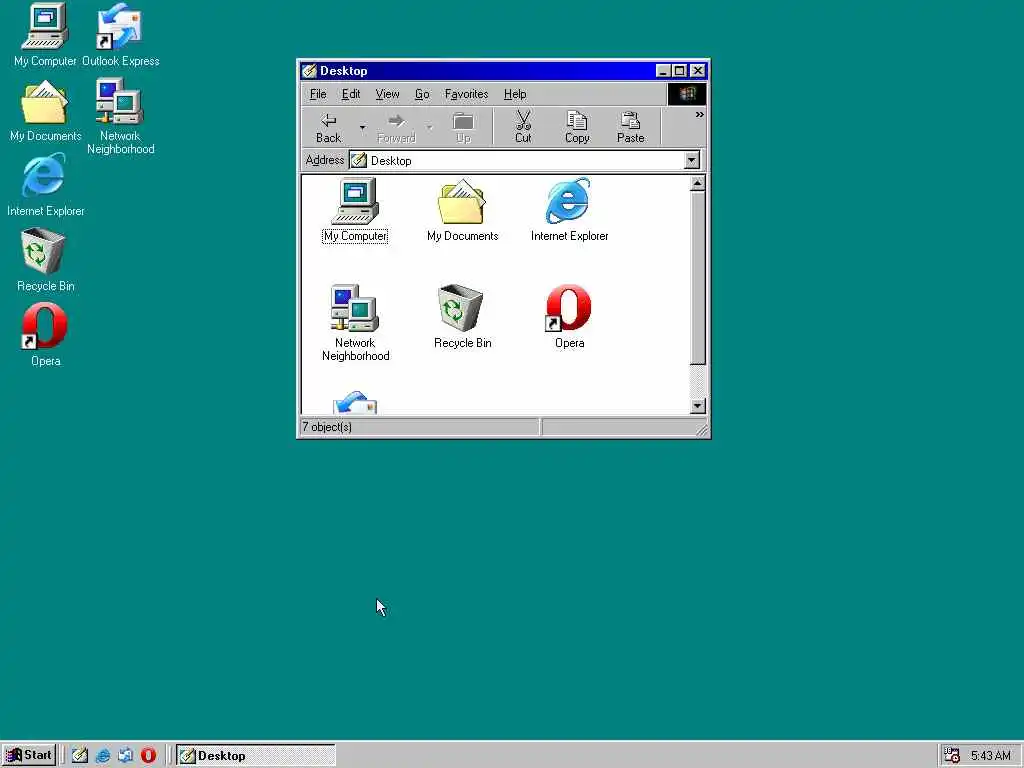Click Show Desktop quick launch icon
This screenshot has width=1024, height=768.
point(80,756)
